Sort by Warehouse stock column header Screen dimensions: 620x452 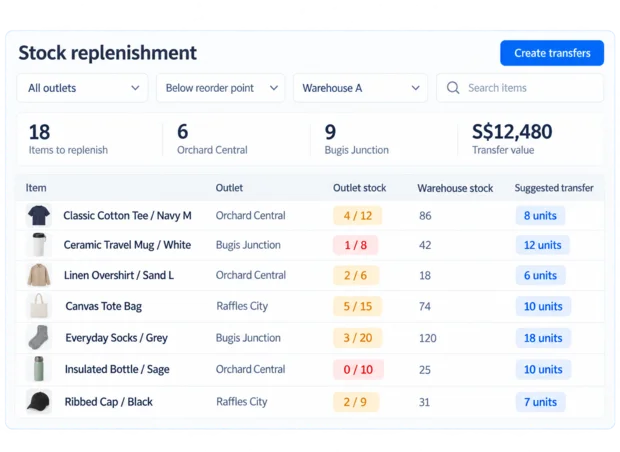point(455,188)
